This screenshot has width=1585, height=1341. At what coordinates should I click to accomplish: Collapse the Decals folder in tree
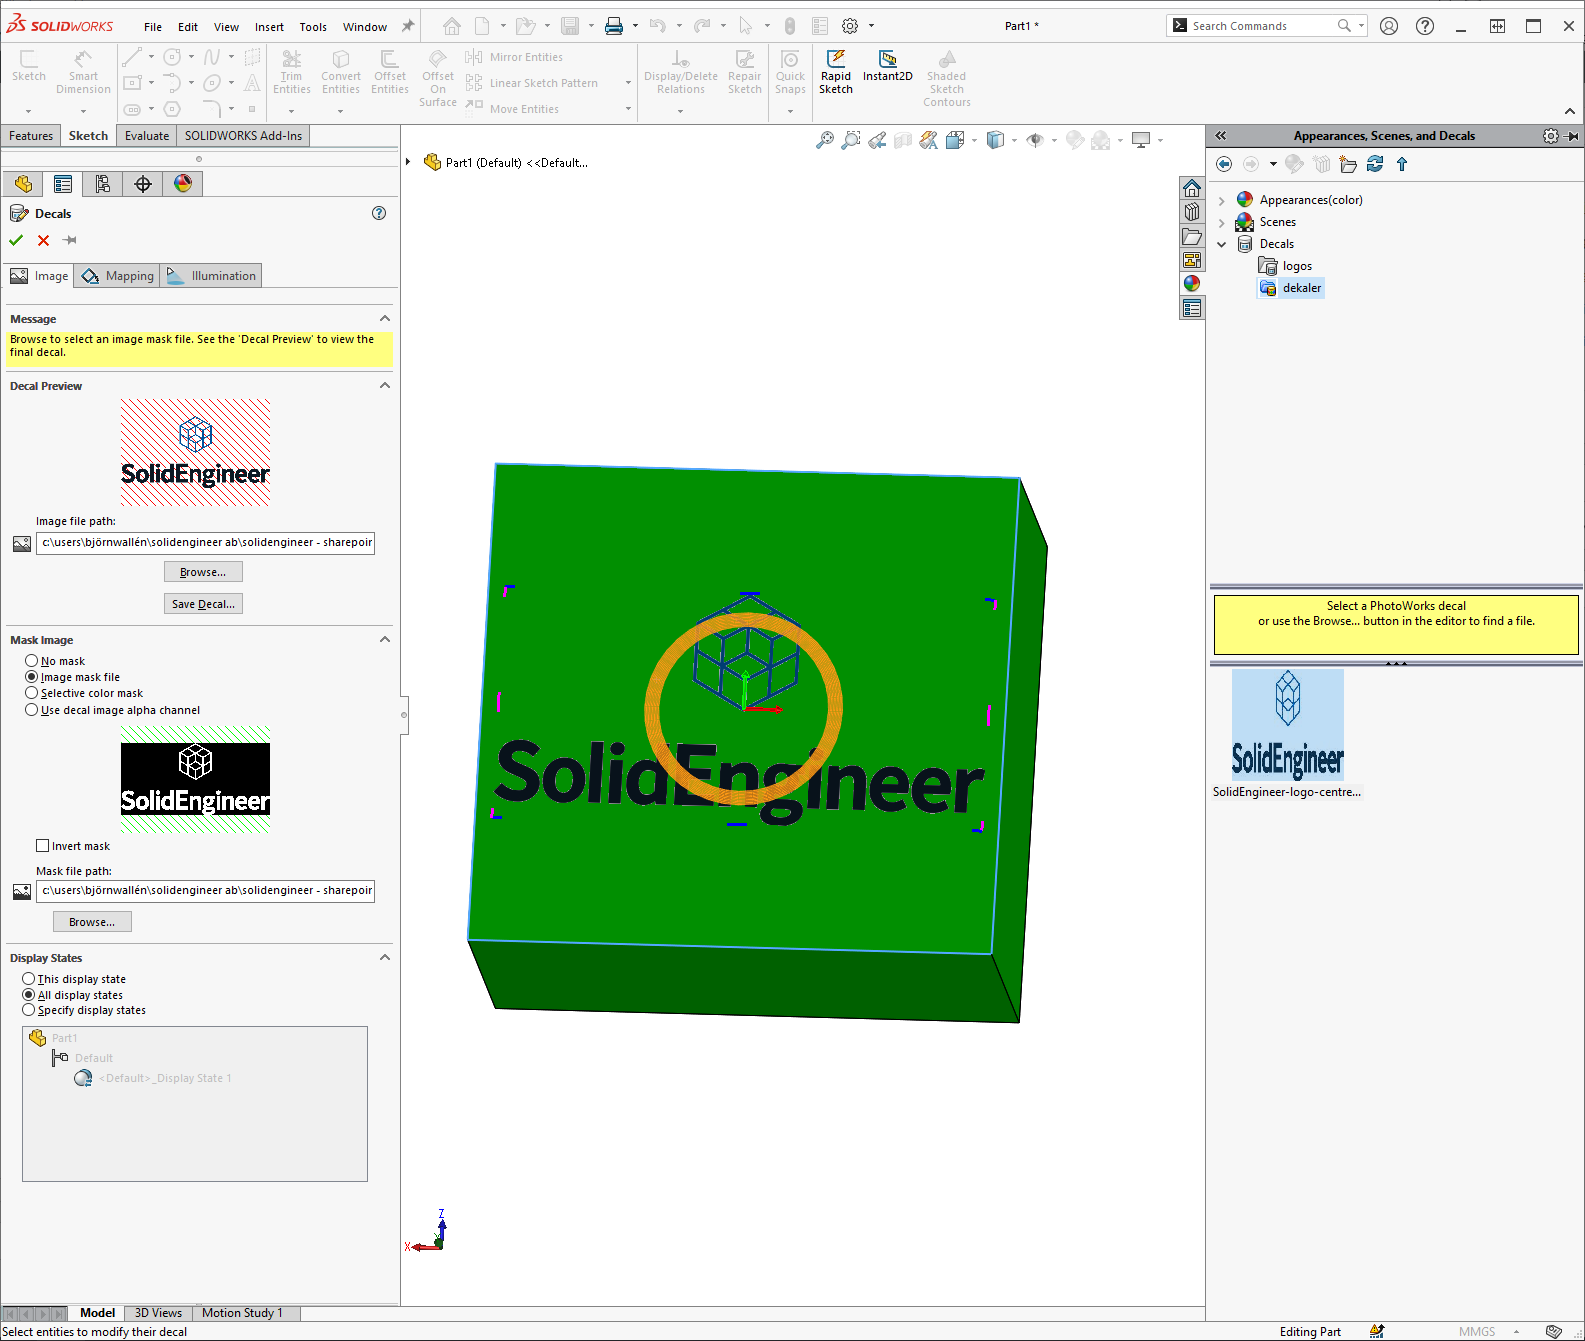click(x=1222, y=244)
